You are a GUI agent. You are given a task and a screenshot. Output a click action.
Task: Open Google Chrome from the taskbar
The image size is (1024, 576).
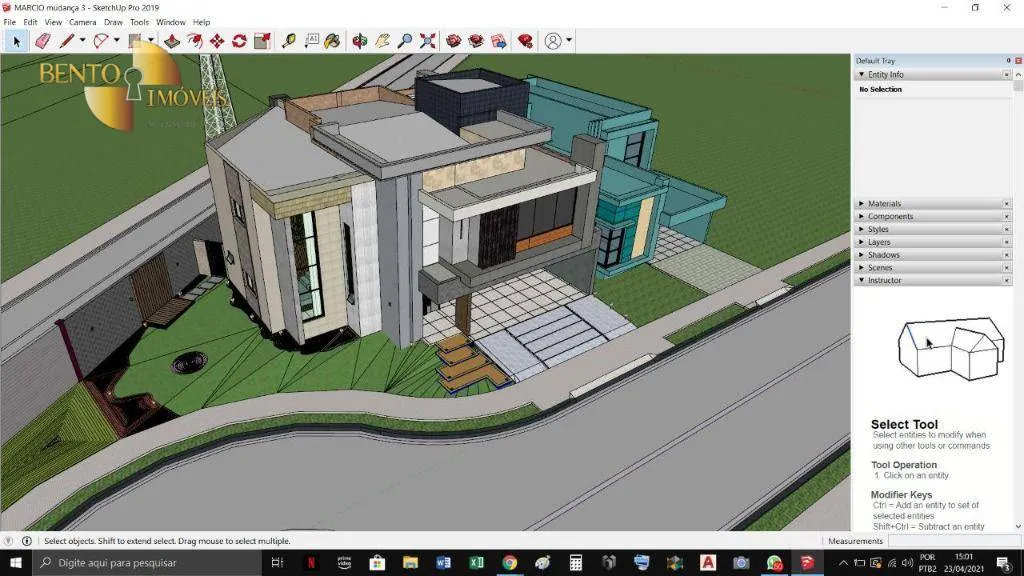pyautogui.click(x=509, y=562)
